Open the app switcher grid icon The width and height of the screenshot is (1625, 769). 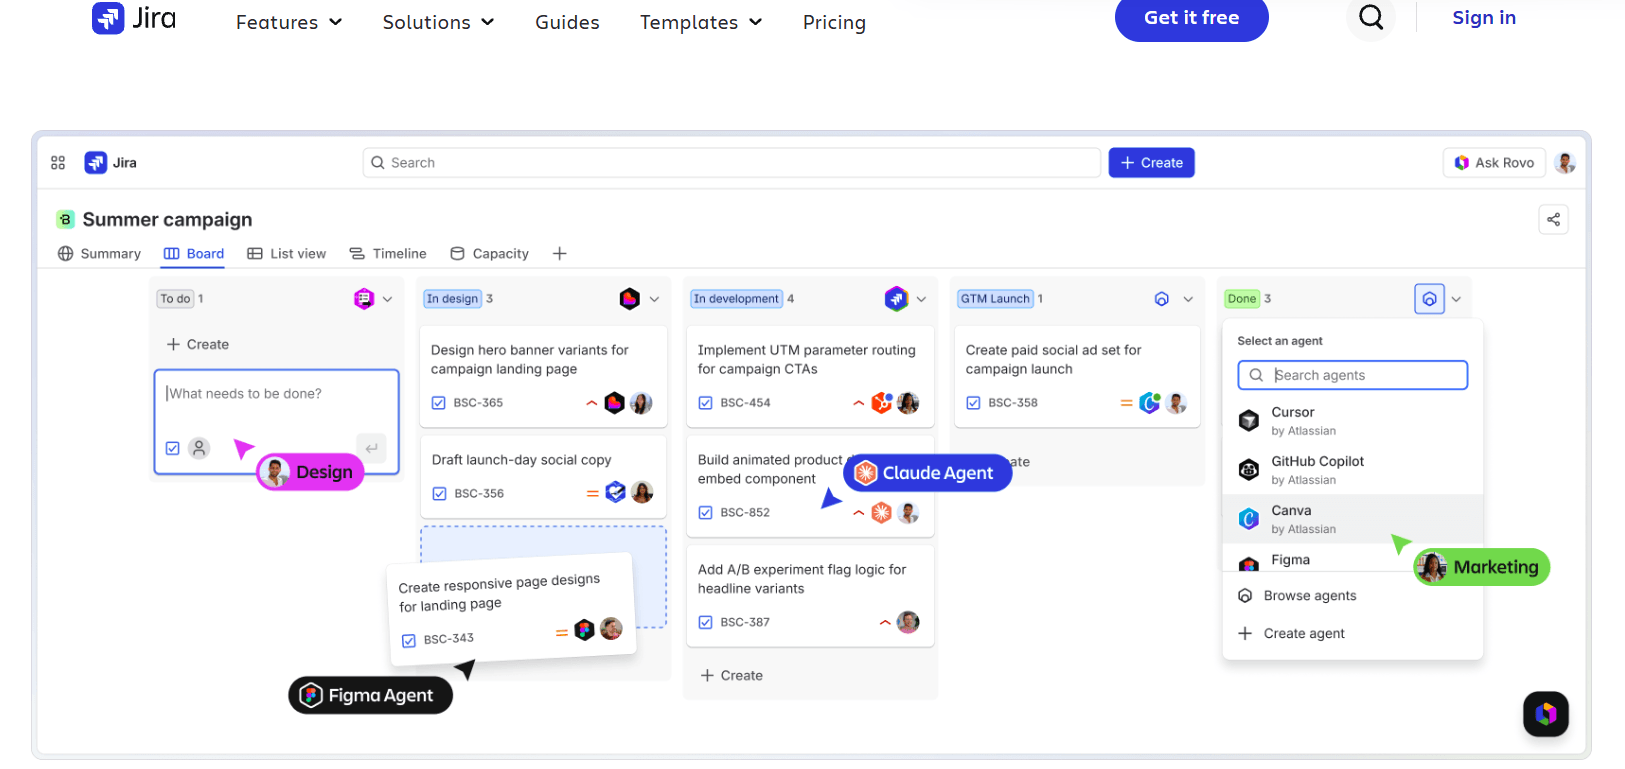[58, 162]
